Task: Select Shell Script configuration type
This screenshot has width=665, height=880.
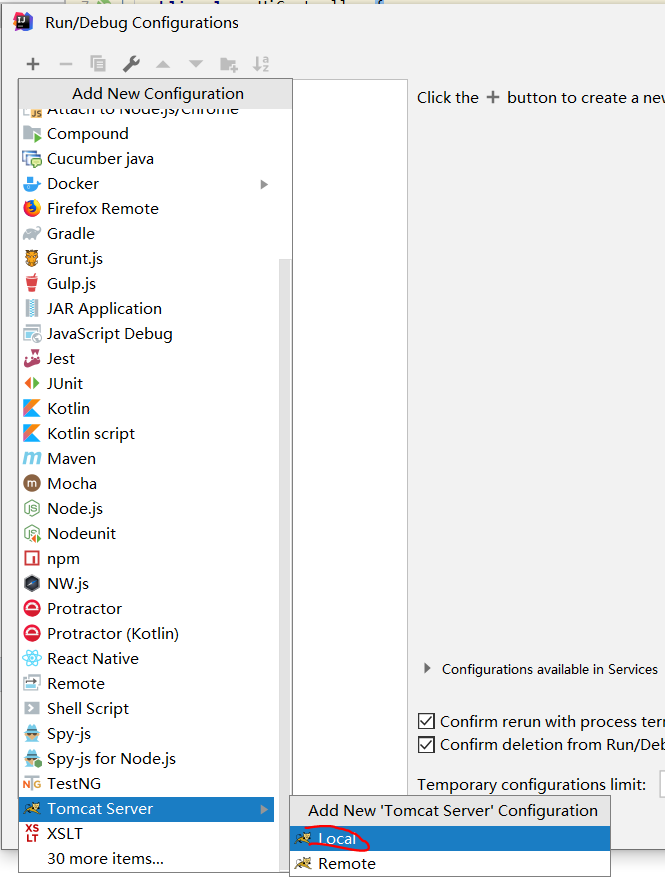Action: click(x=88, y=709)
